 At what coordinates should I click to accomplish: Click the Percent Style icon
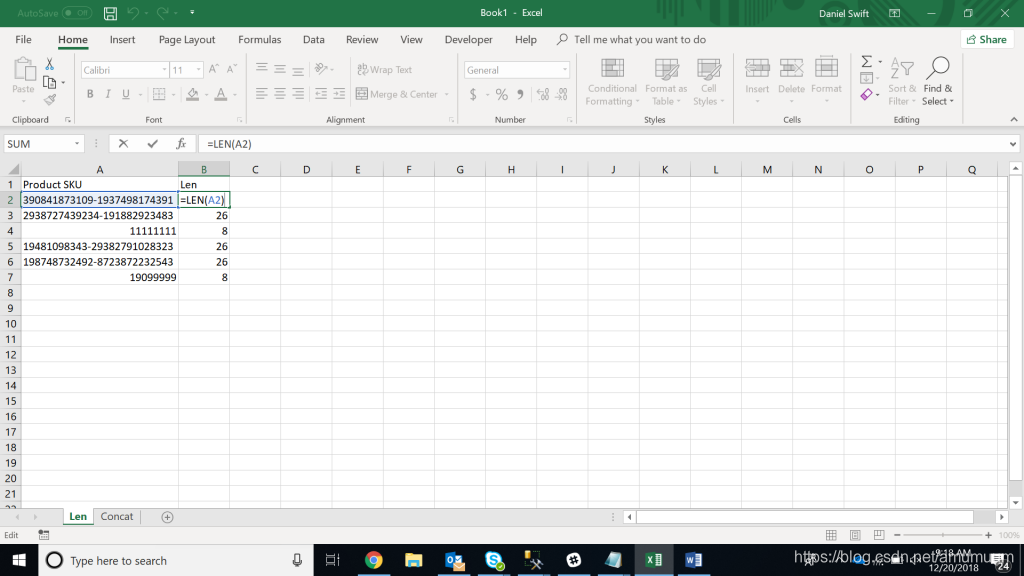pos(501,95)
